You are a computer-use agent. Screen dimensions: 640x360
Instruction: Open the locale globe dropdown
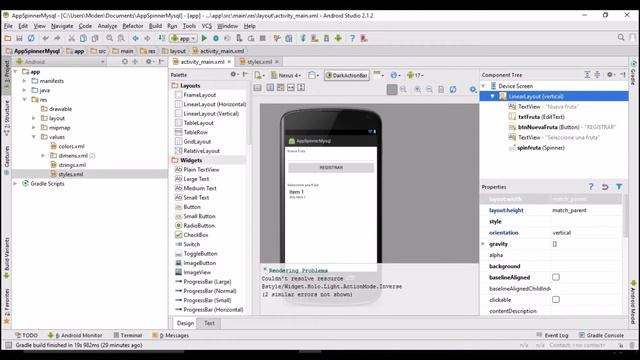[x=396, y=75]
